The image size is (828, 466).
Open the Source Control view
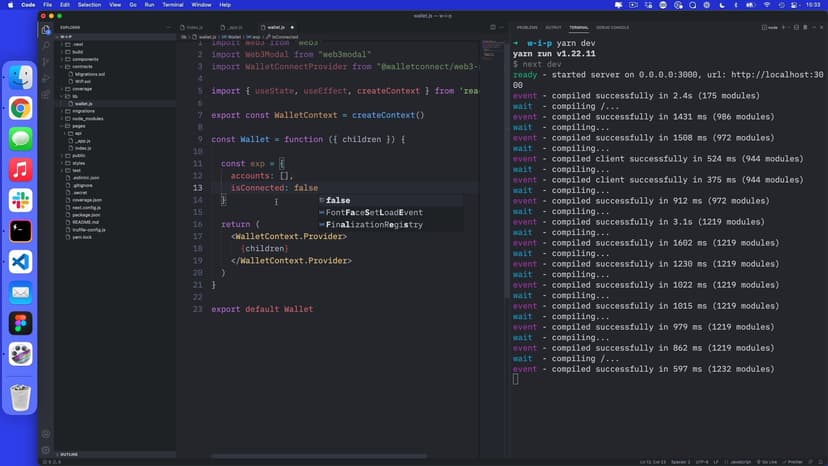(x=46, y=60)
